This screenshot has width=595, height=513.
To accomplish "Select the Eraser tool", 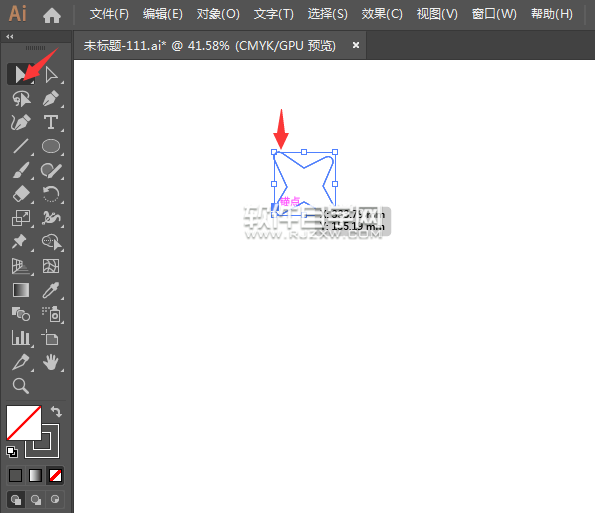I will tap(21, 194).
